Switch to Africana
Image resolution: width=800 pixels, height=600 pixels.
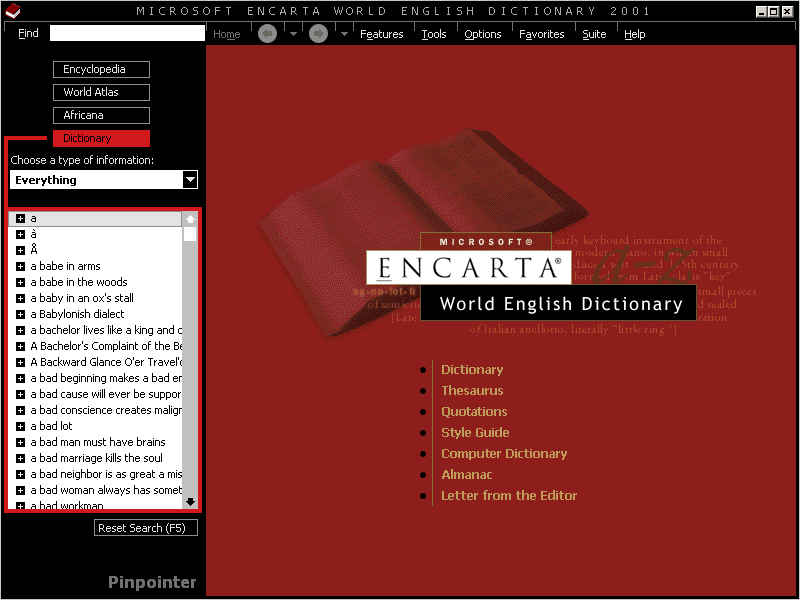click(x=101, y=115)
